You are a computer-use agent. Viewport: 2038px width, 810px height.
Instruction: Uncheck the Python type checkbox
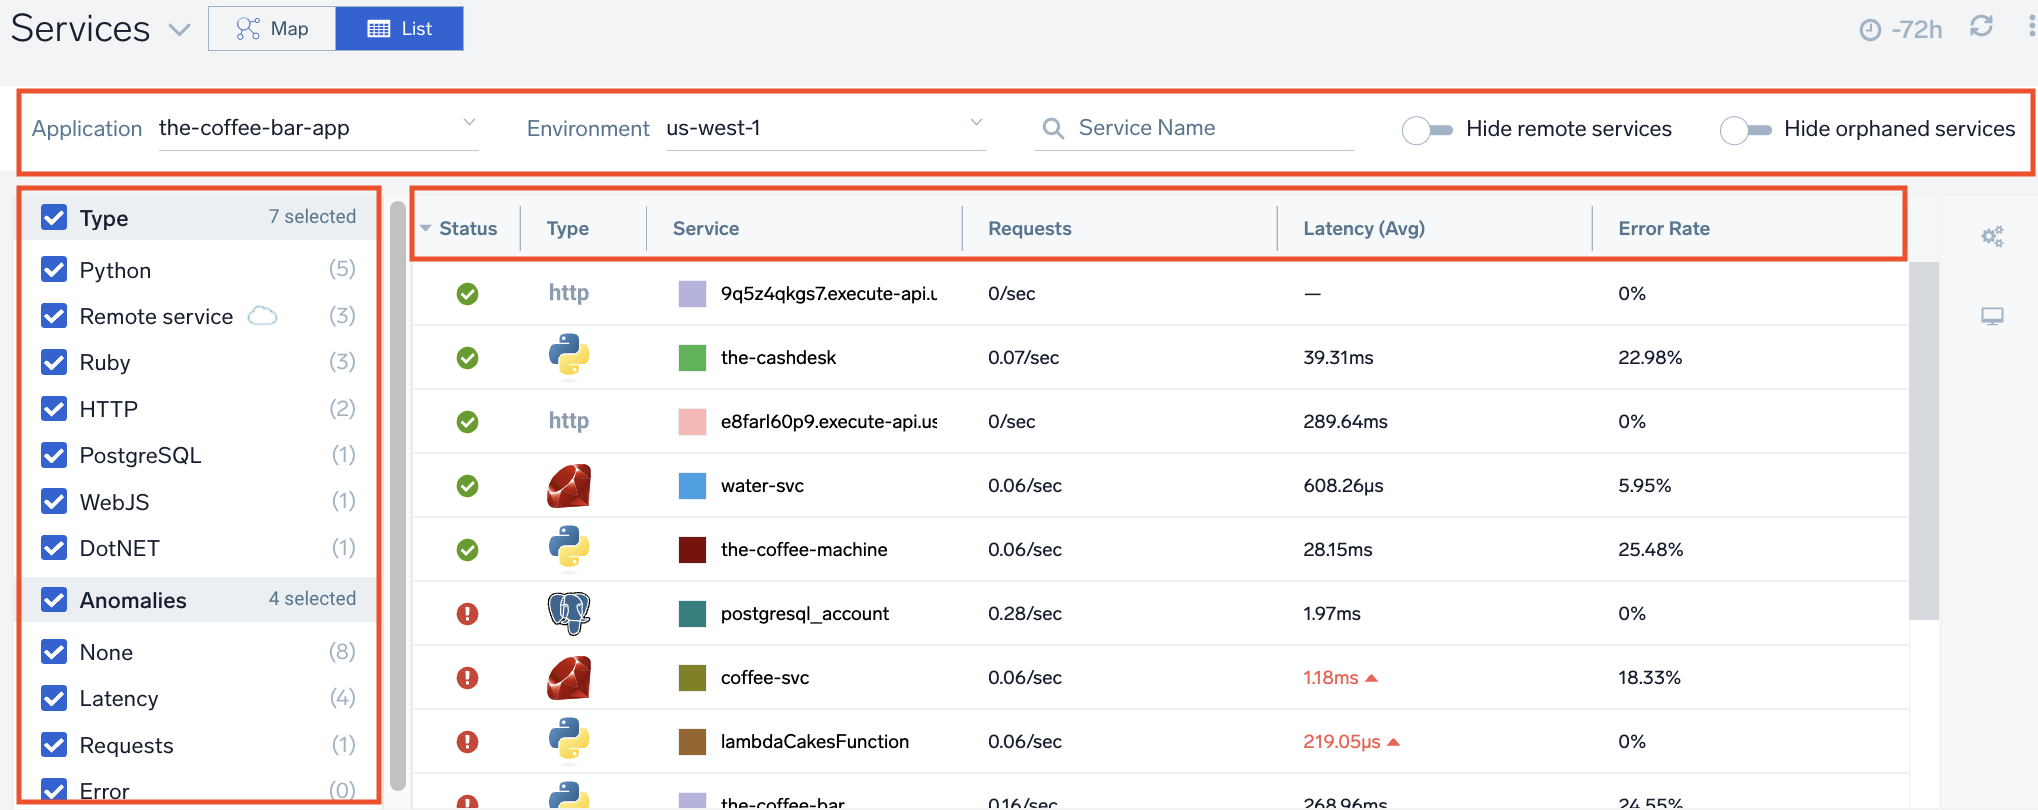pos(54,270)
